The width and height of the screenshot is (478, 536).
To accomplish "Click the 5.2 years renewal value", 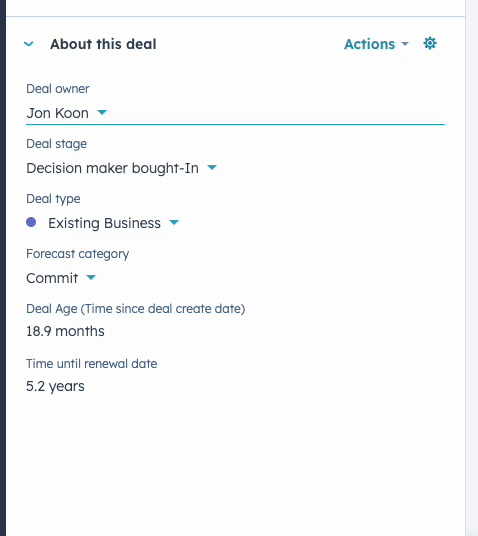I will click(55, 387).
